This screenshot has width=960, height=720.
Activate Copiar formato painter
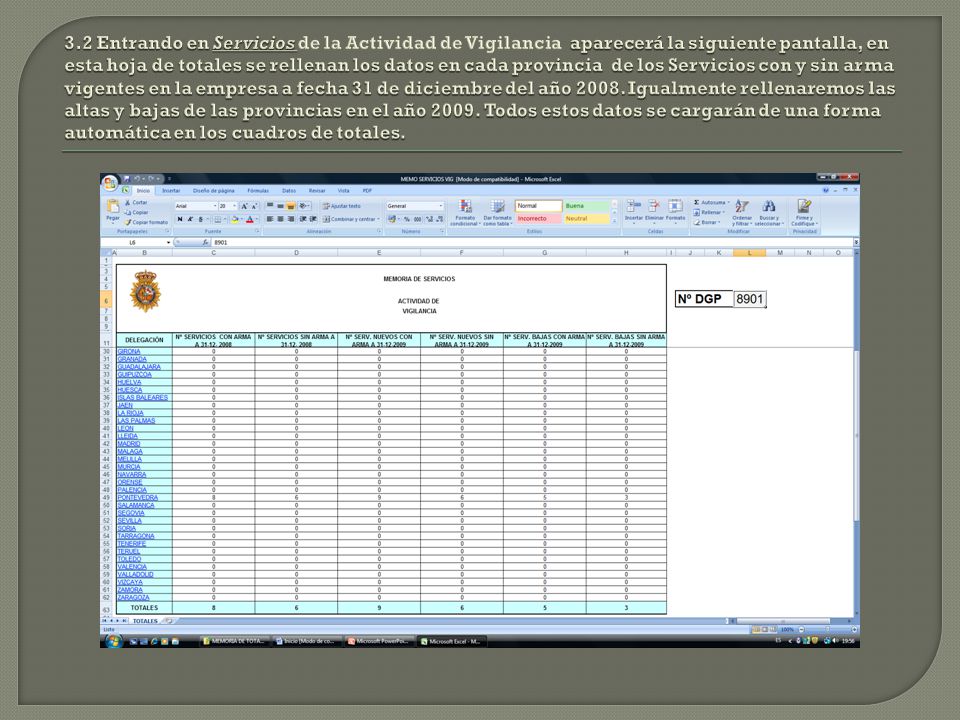tap(146, 222)
